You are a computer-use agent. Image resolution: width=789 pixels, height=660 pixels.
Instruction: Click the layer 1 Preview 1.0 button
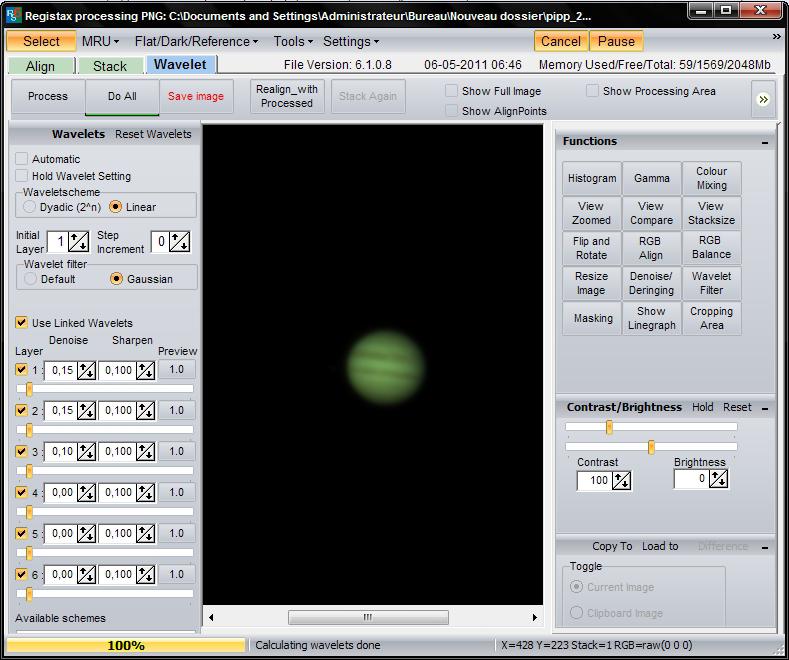click(x=177, y=370)
